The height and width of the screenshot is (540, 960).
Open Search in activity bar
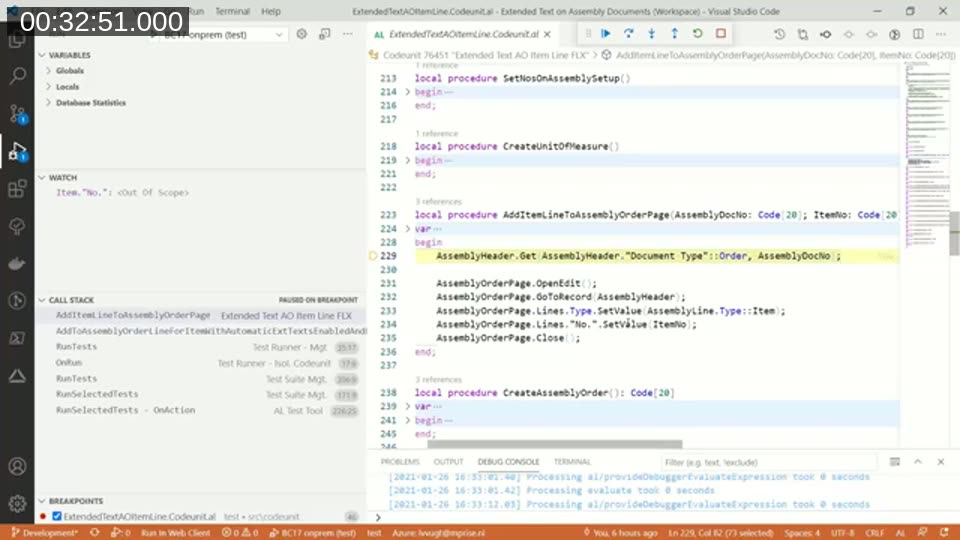17,76
